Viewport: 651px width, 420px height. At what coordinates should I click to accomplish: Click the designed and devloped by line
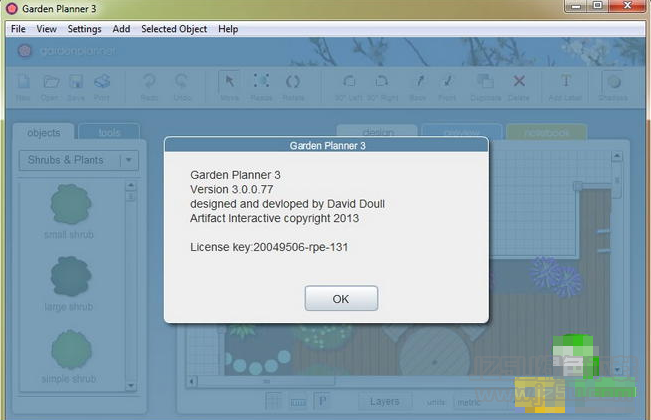pyautogui.click(x=287, y=204)
